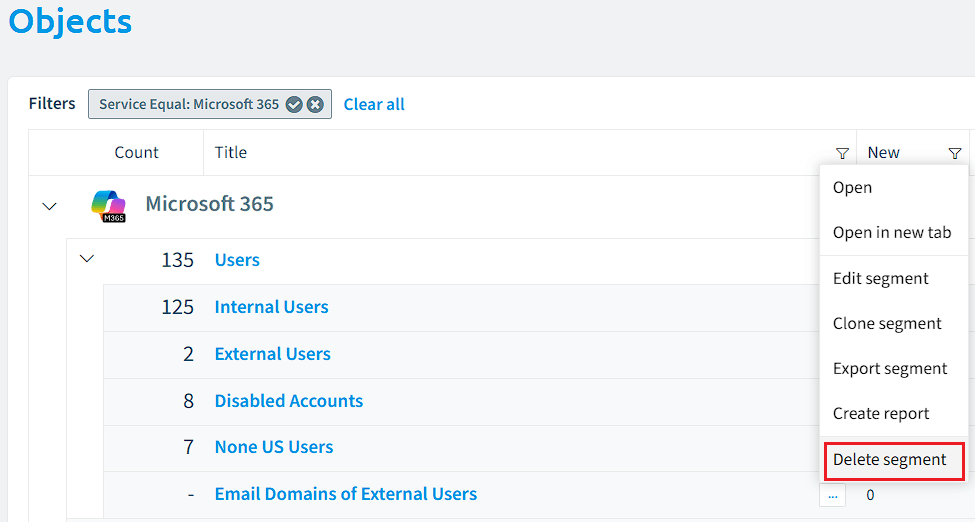Open the Title column filter funnel

point(843,153)
